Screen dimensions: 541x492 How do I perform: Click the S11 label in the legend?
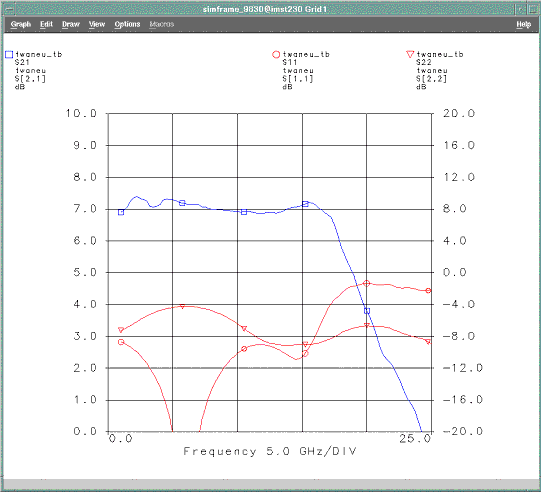[289, 62]
